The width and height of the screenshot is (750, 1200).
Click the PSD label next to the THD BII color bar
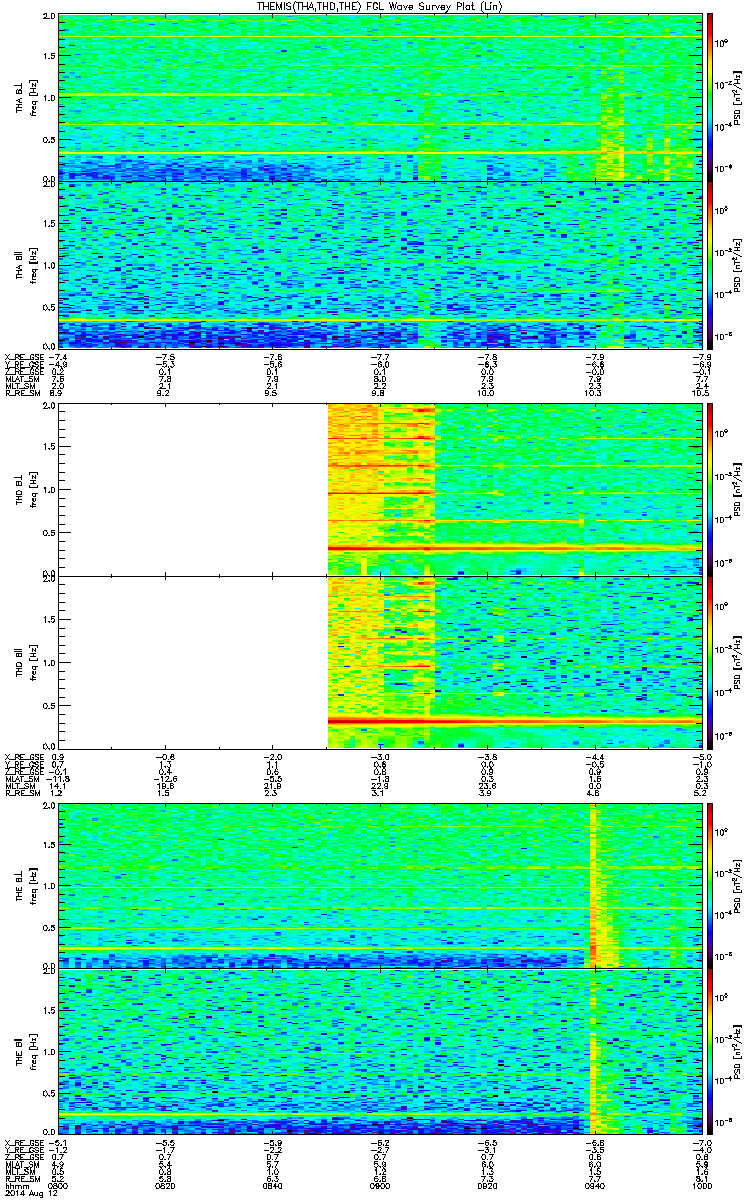click(738, 661)
